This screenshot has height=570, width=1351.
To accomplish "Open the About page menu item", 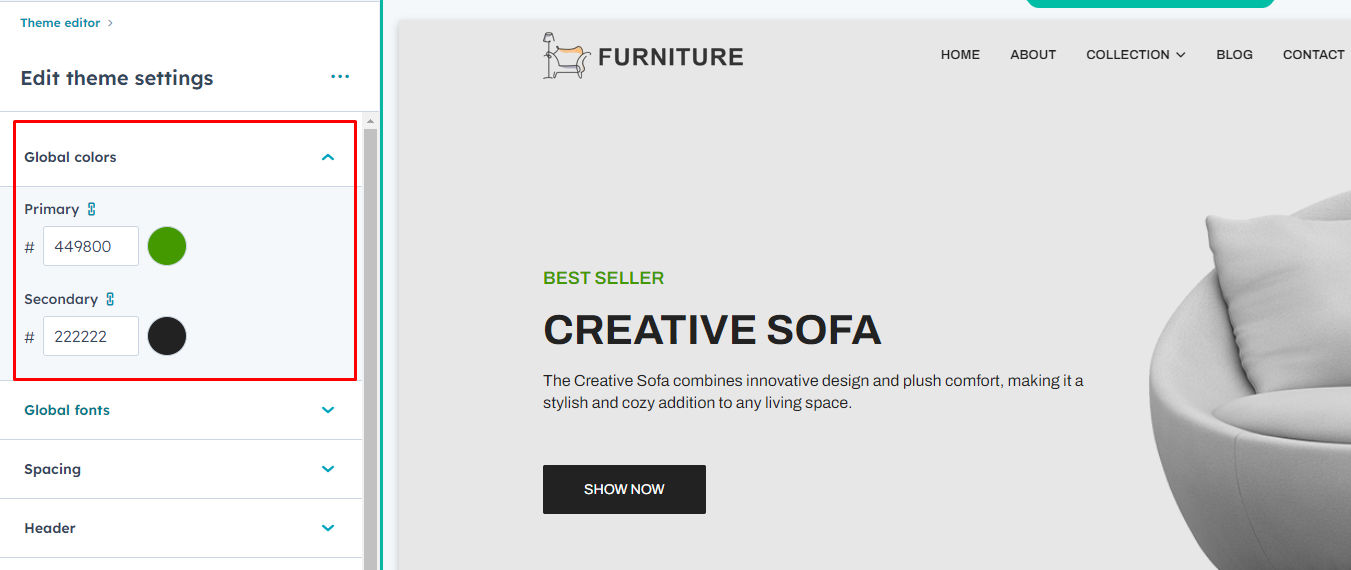I will click(1033, 55).
